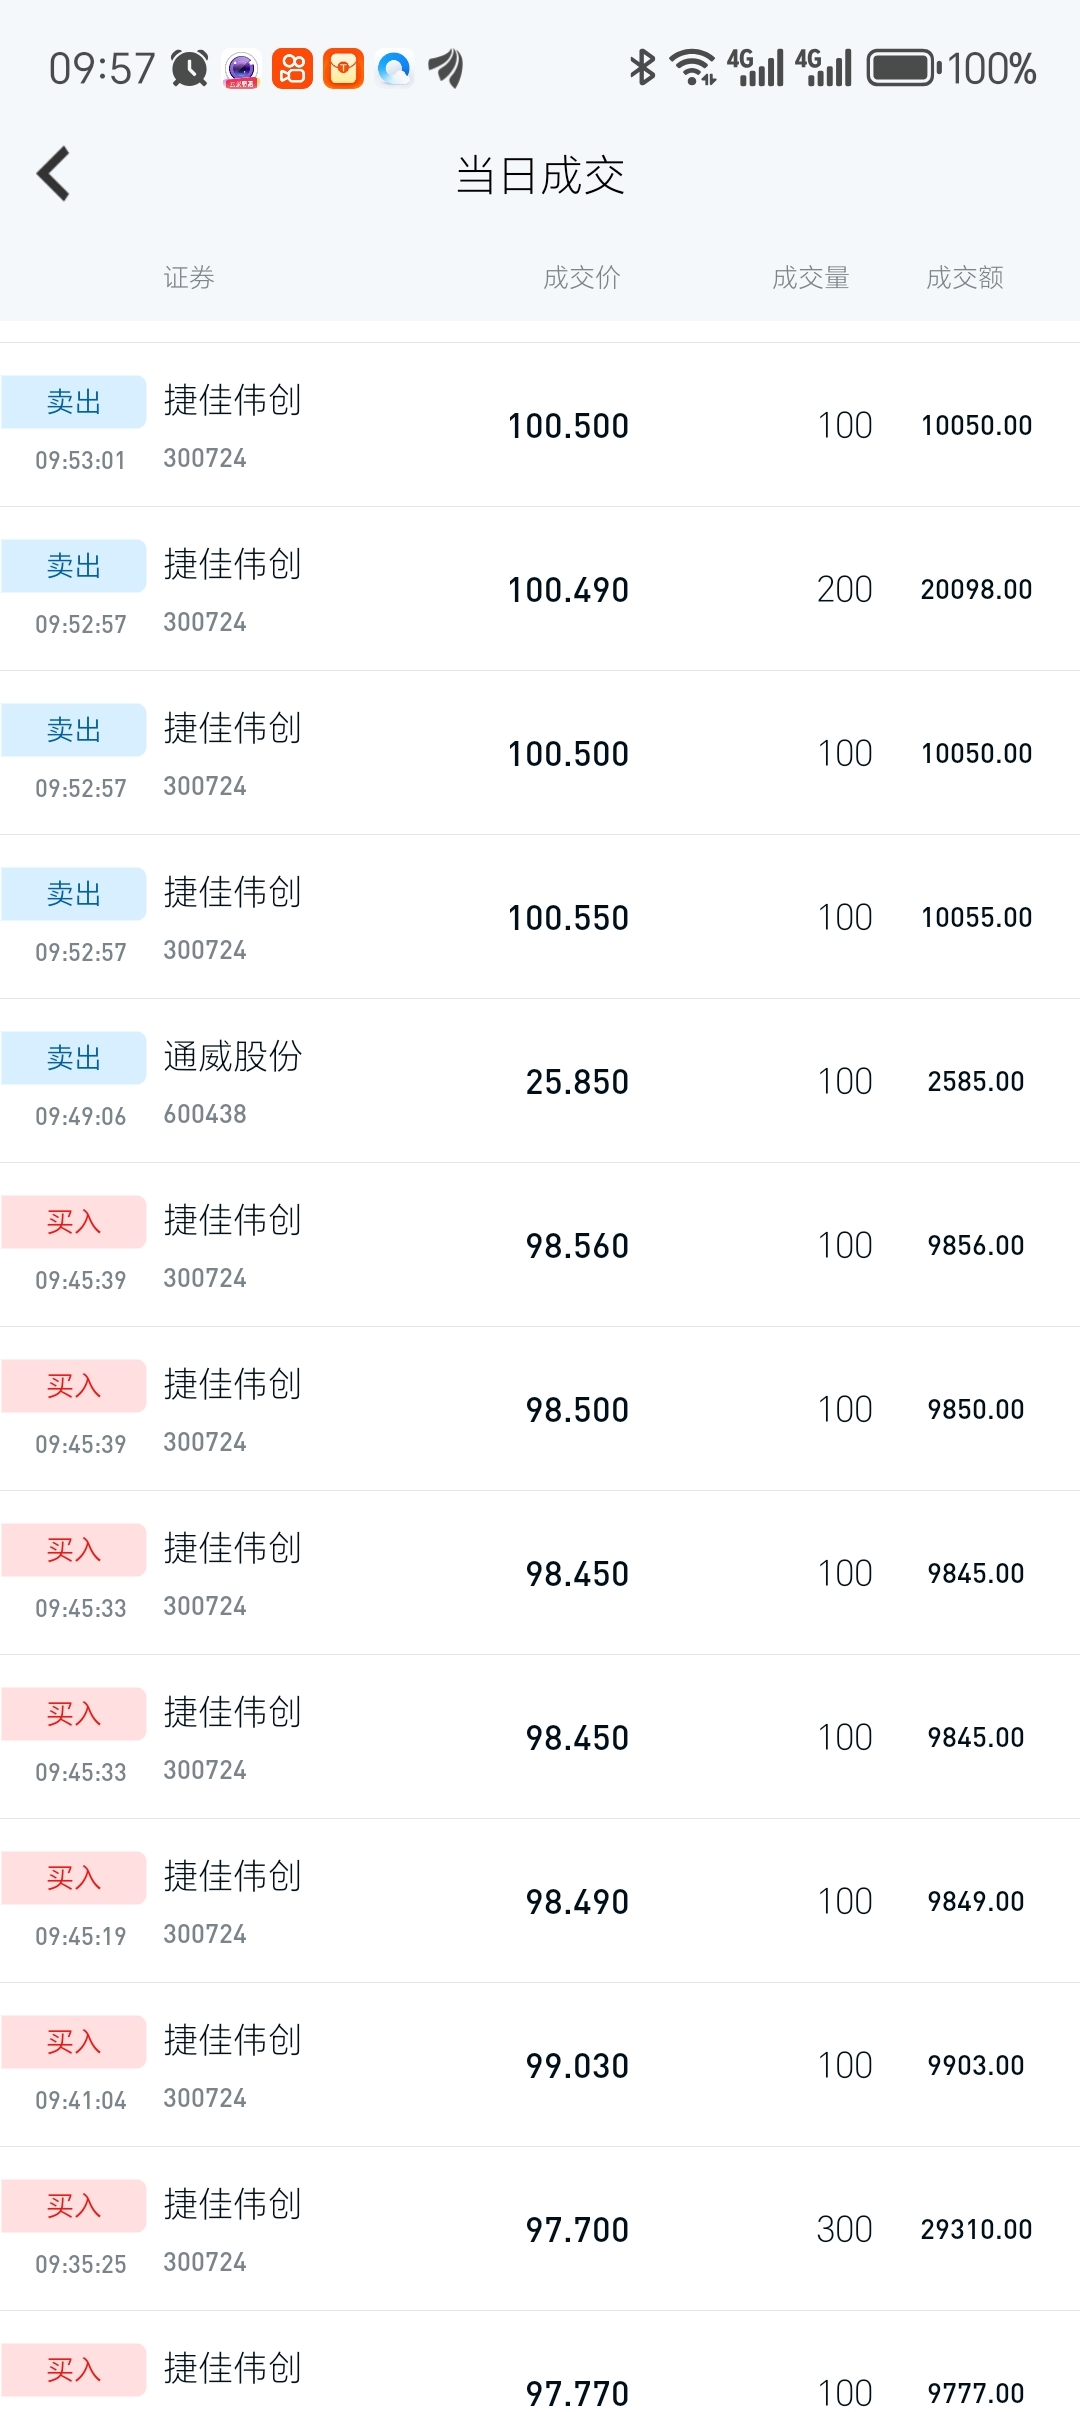
Task: Tap the purple round notification icon
Action: pos(241,69)
